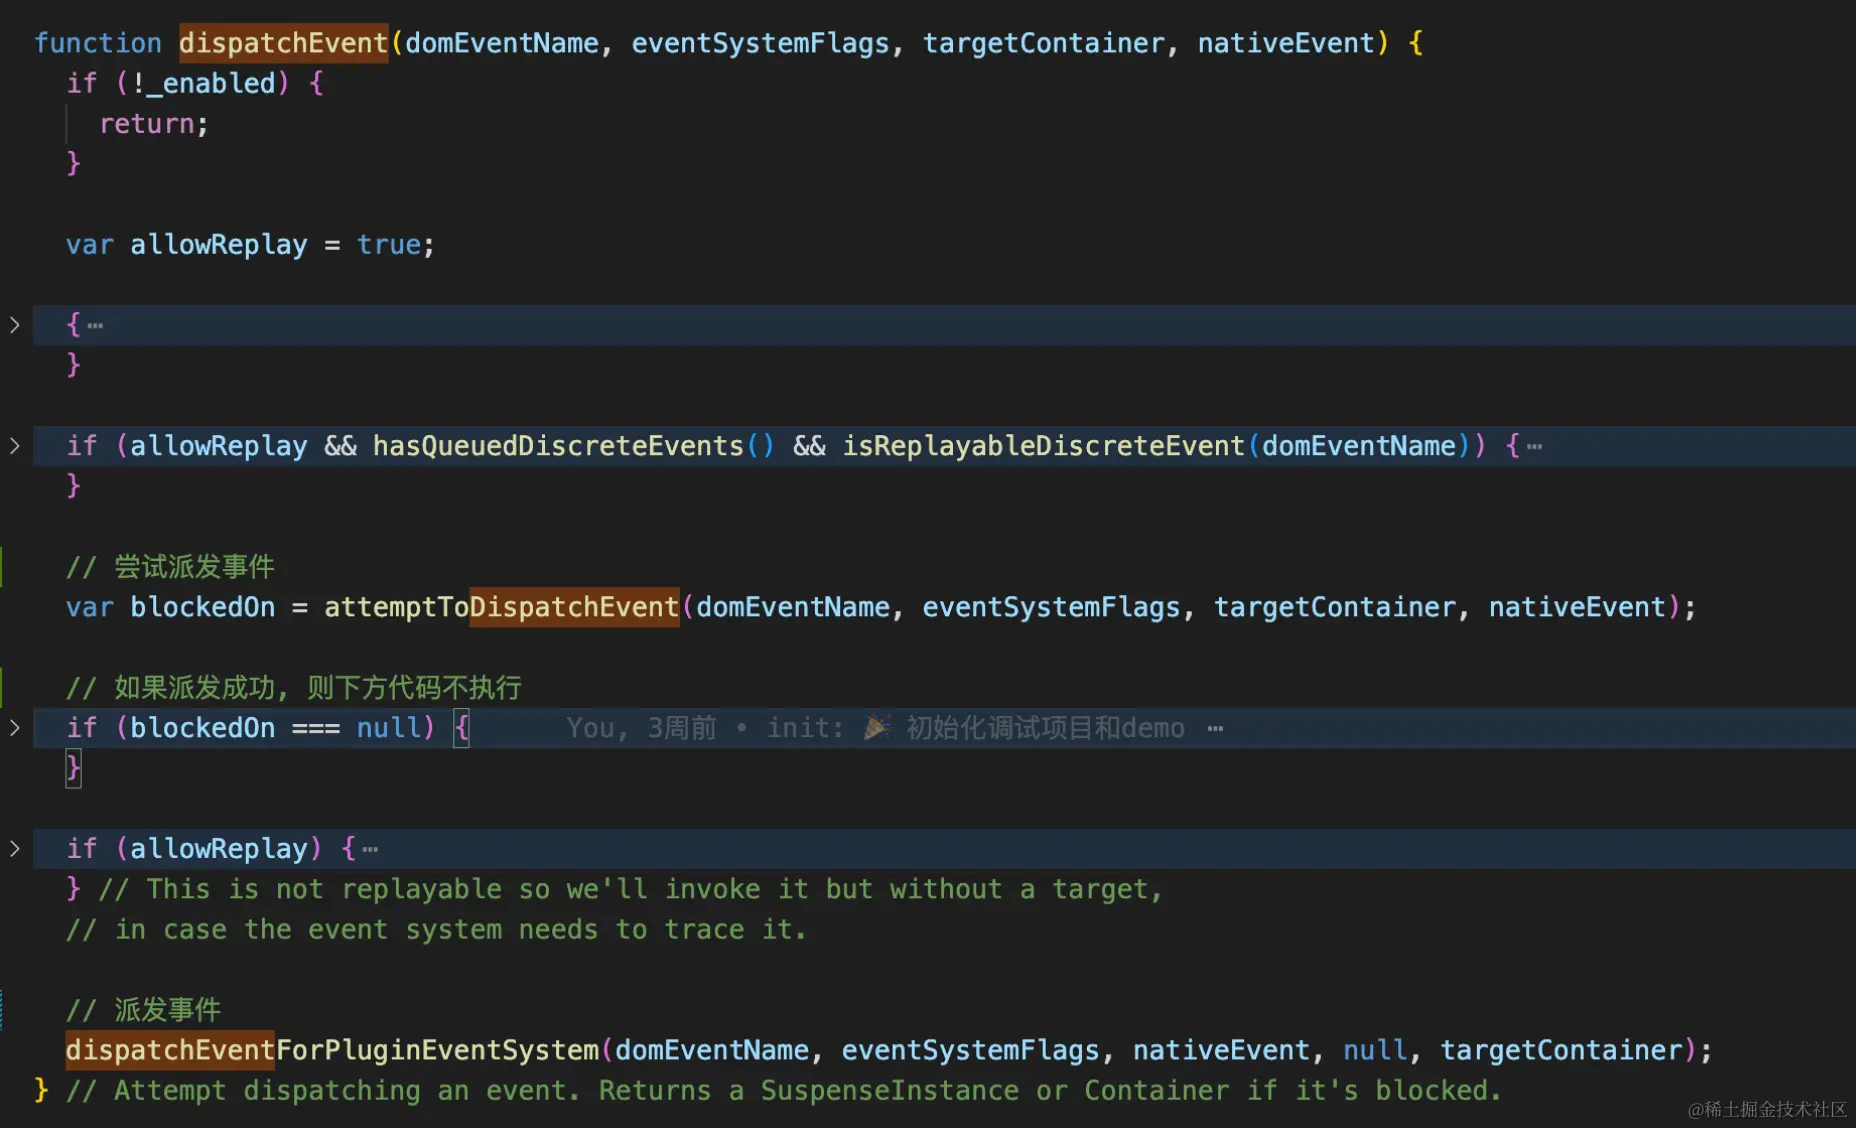This screenshot has width=1856, height=1128.
Task: Expand the folded bare block with the fold chevron
Action: tap(14, 325)
